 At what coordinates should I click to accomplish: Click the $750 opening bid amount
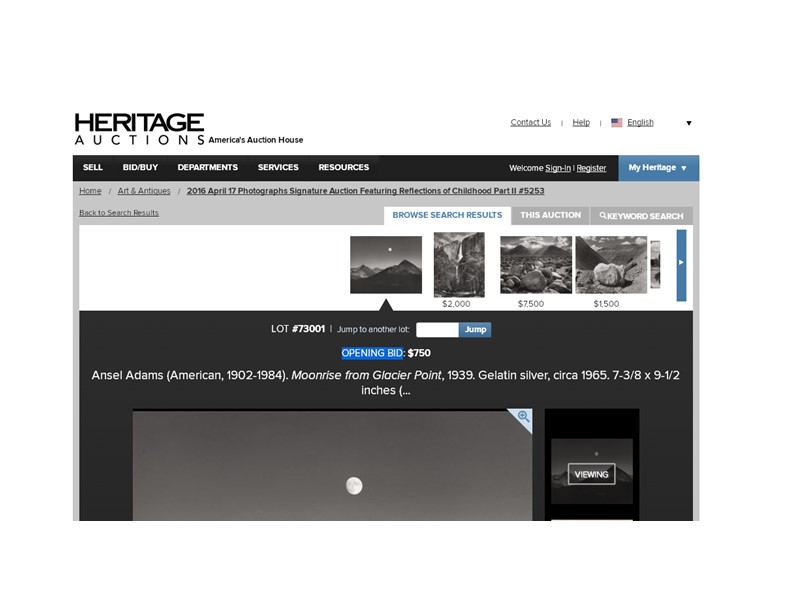tap(419, 353)
